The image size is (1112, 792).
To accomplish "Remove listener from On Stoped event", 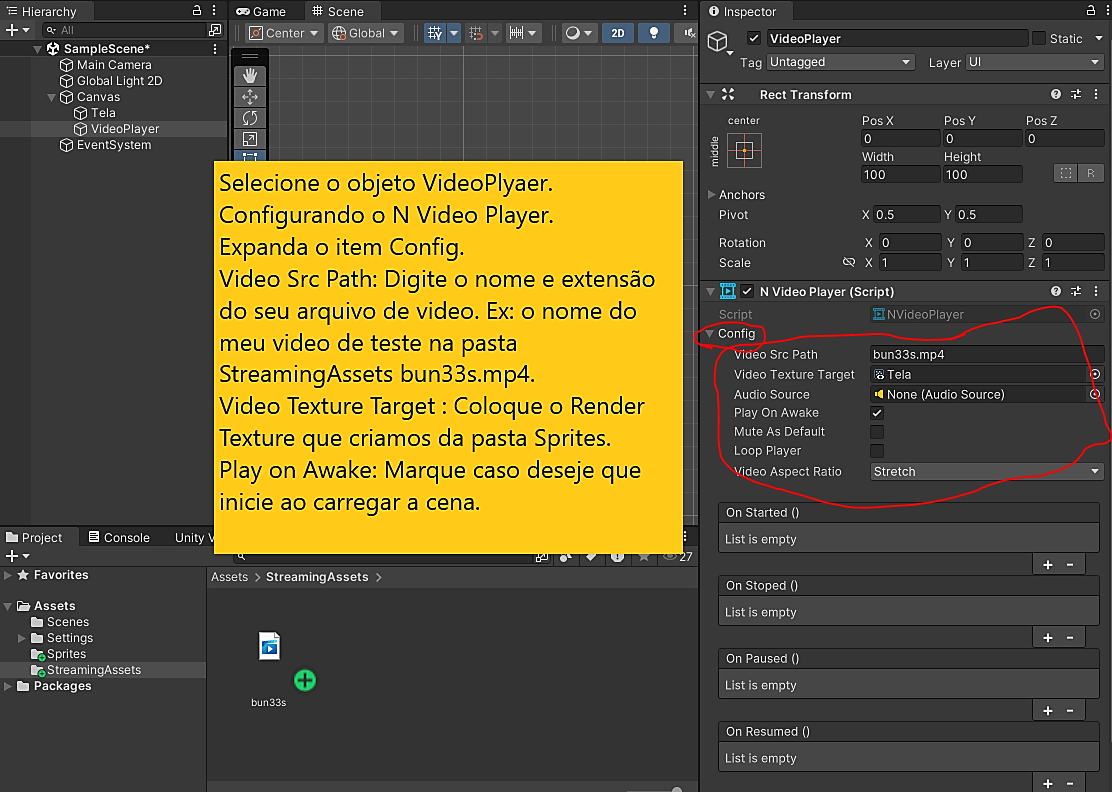I will click(x=1070, y=638).
